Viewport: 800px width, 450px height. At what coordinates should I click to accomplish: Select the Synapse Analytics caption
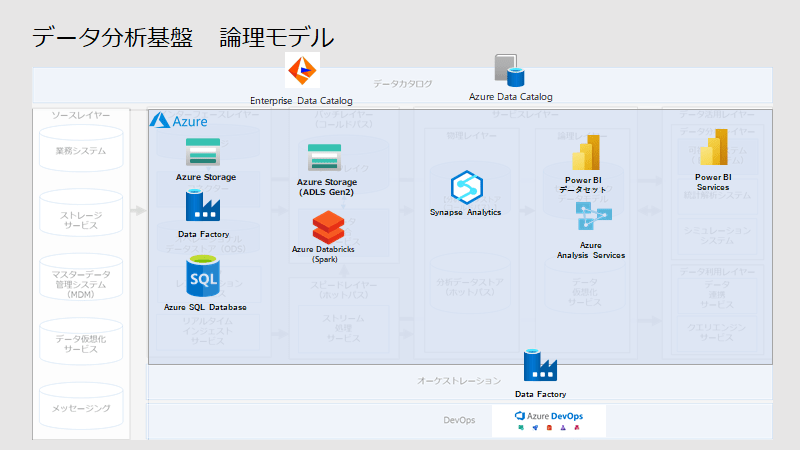click(x=465, y=212)
